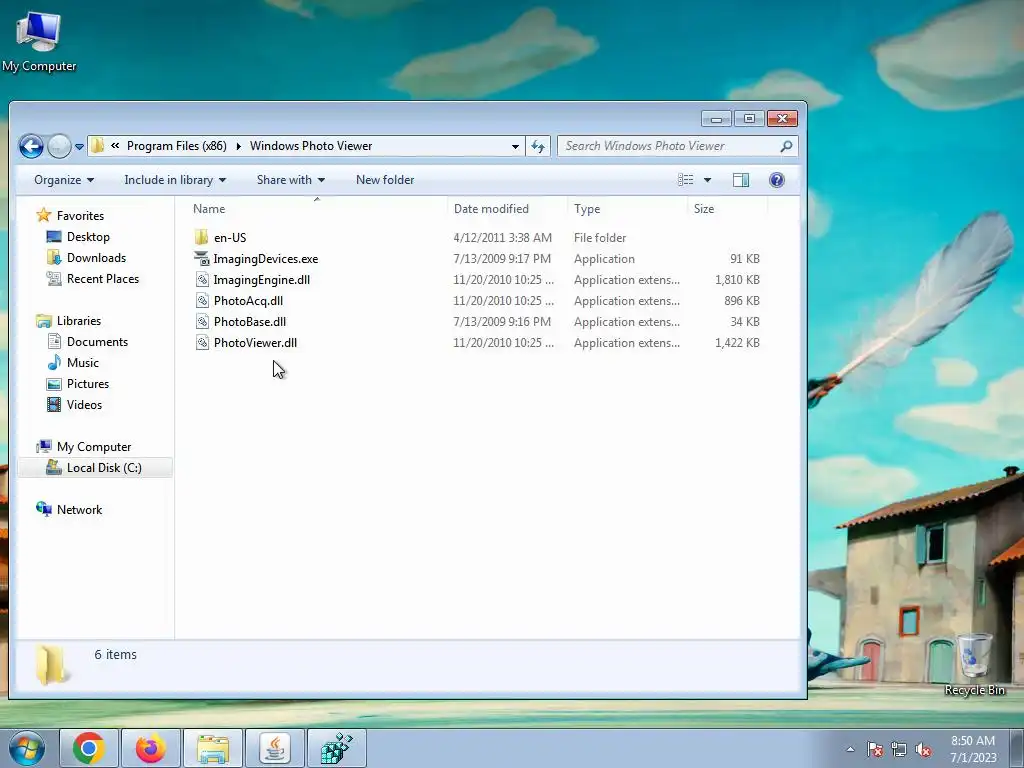Select the Recycle Bin desktop icon

tap(974, 665)
